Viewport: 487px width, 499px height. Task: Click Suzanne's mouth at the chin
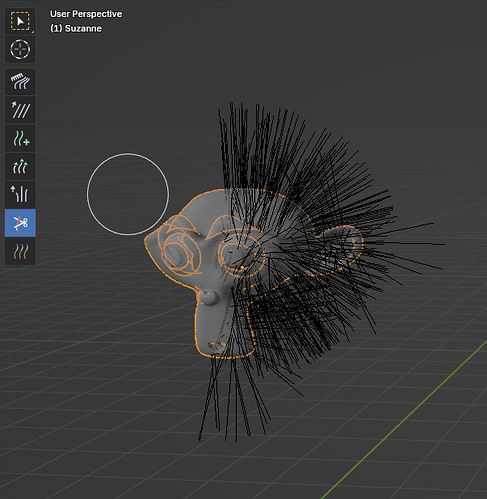pos(217,347)
